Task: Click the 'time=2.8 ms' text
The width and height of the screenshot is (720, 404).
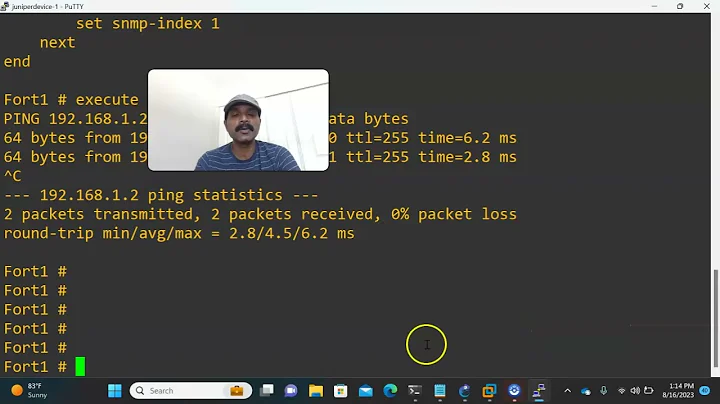Action: tap(467, 157)
